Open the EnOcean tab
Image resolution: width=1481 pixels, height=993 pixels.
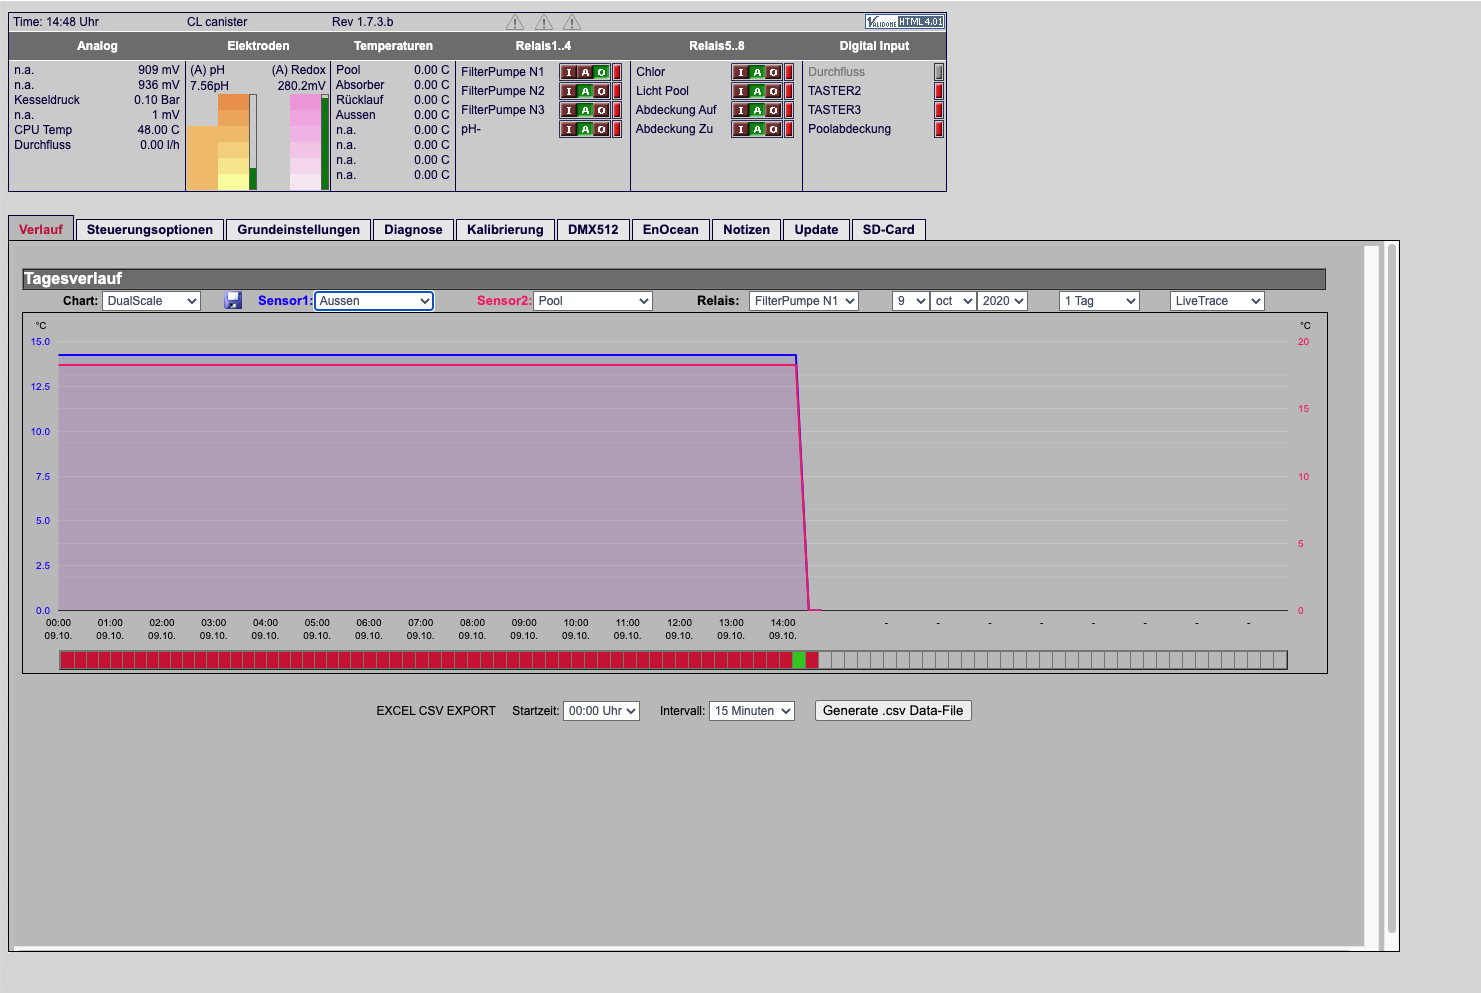tap(671, 229)
